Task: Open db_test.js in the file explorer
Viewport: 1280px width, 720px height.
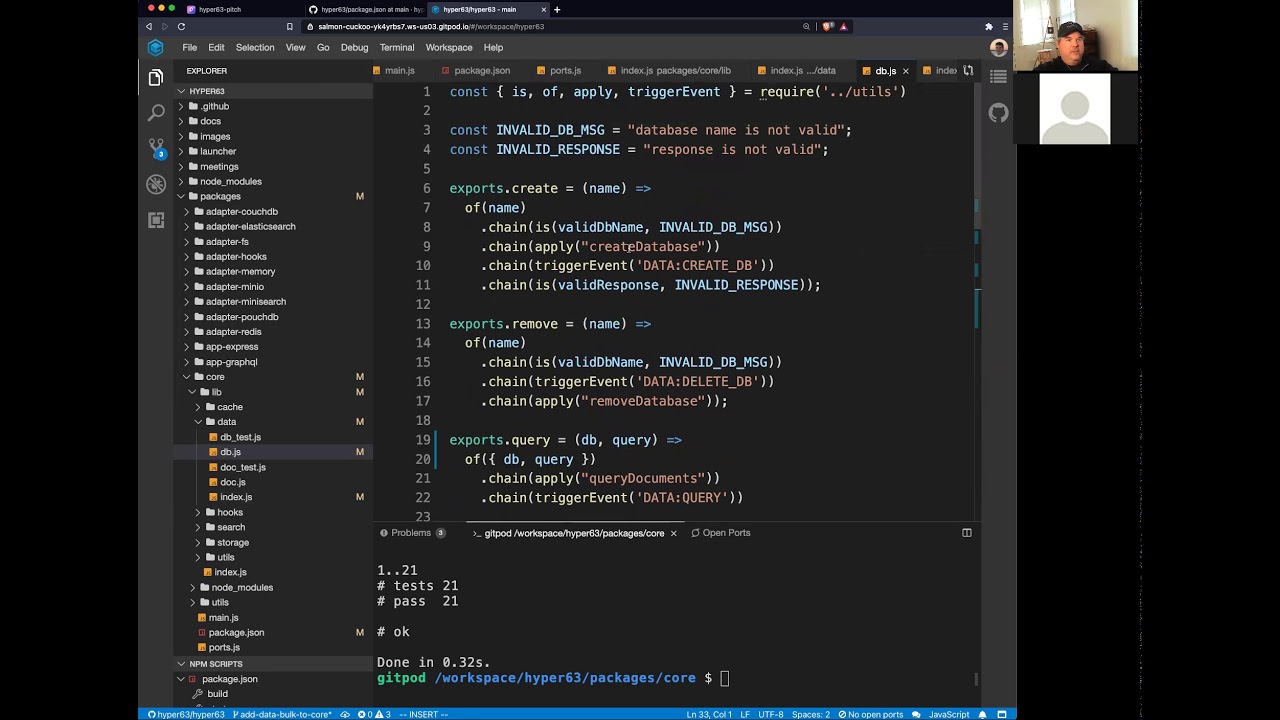Action: 240,437
